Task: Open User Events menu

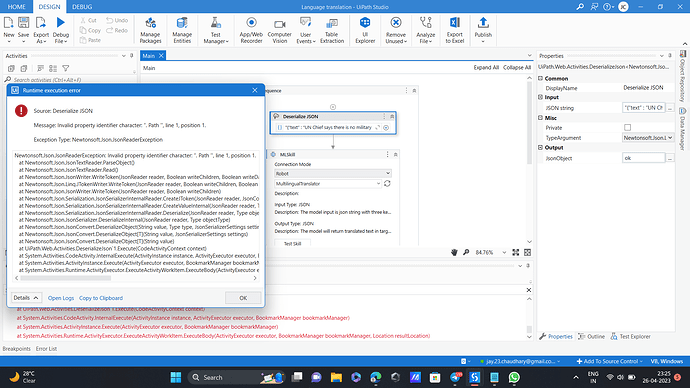Action: [305, 30]
